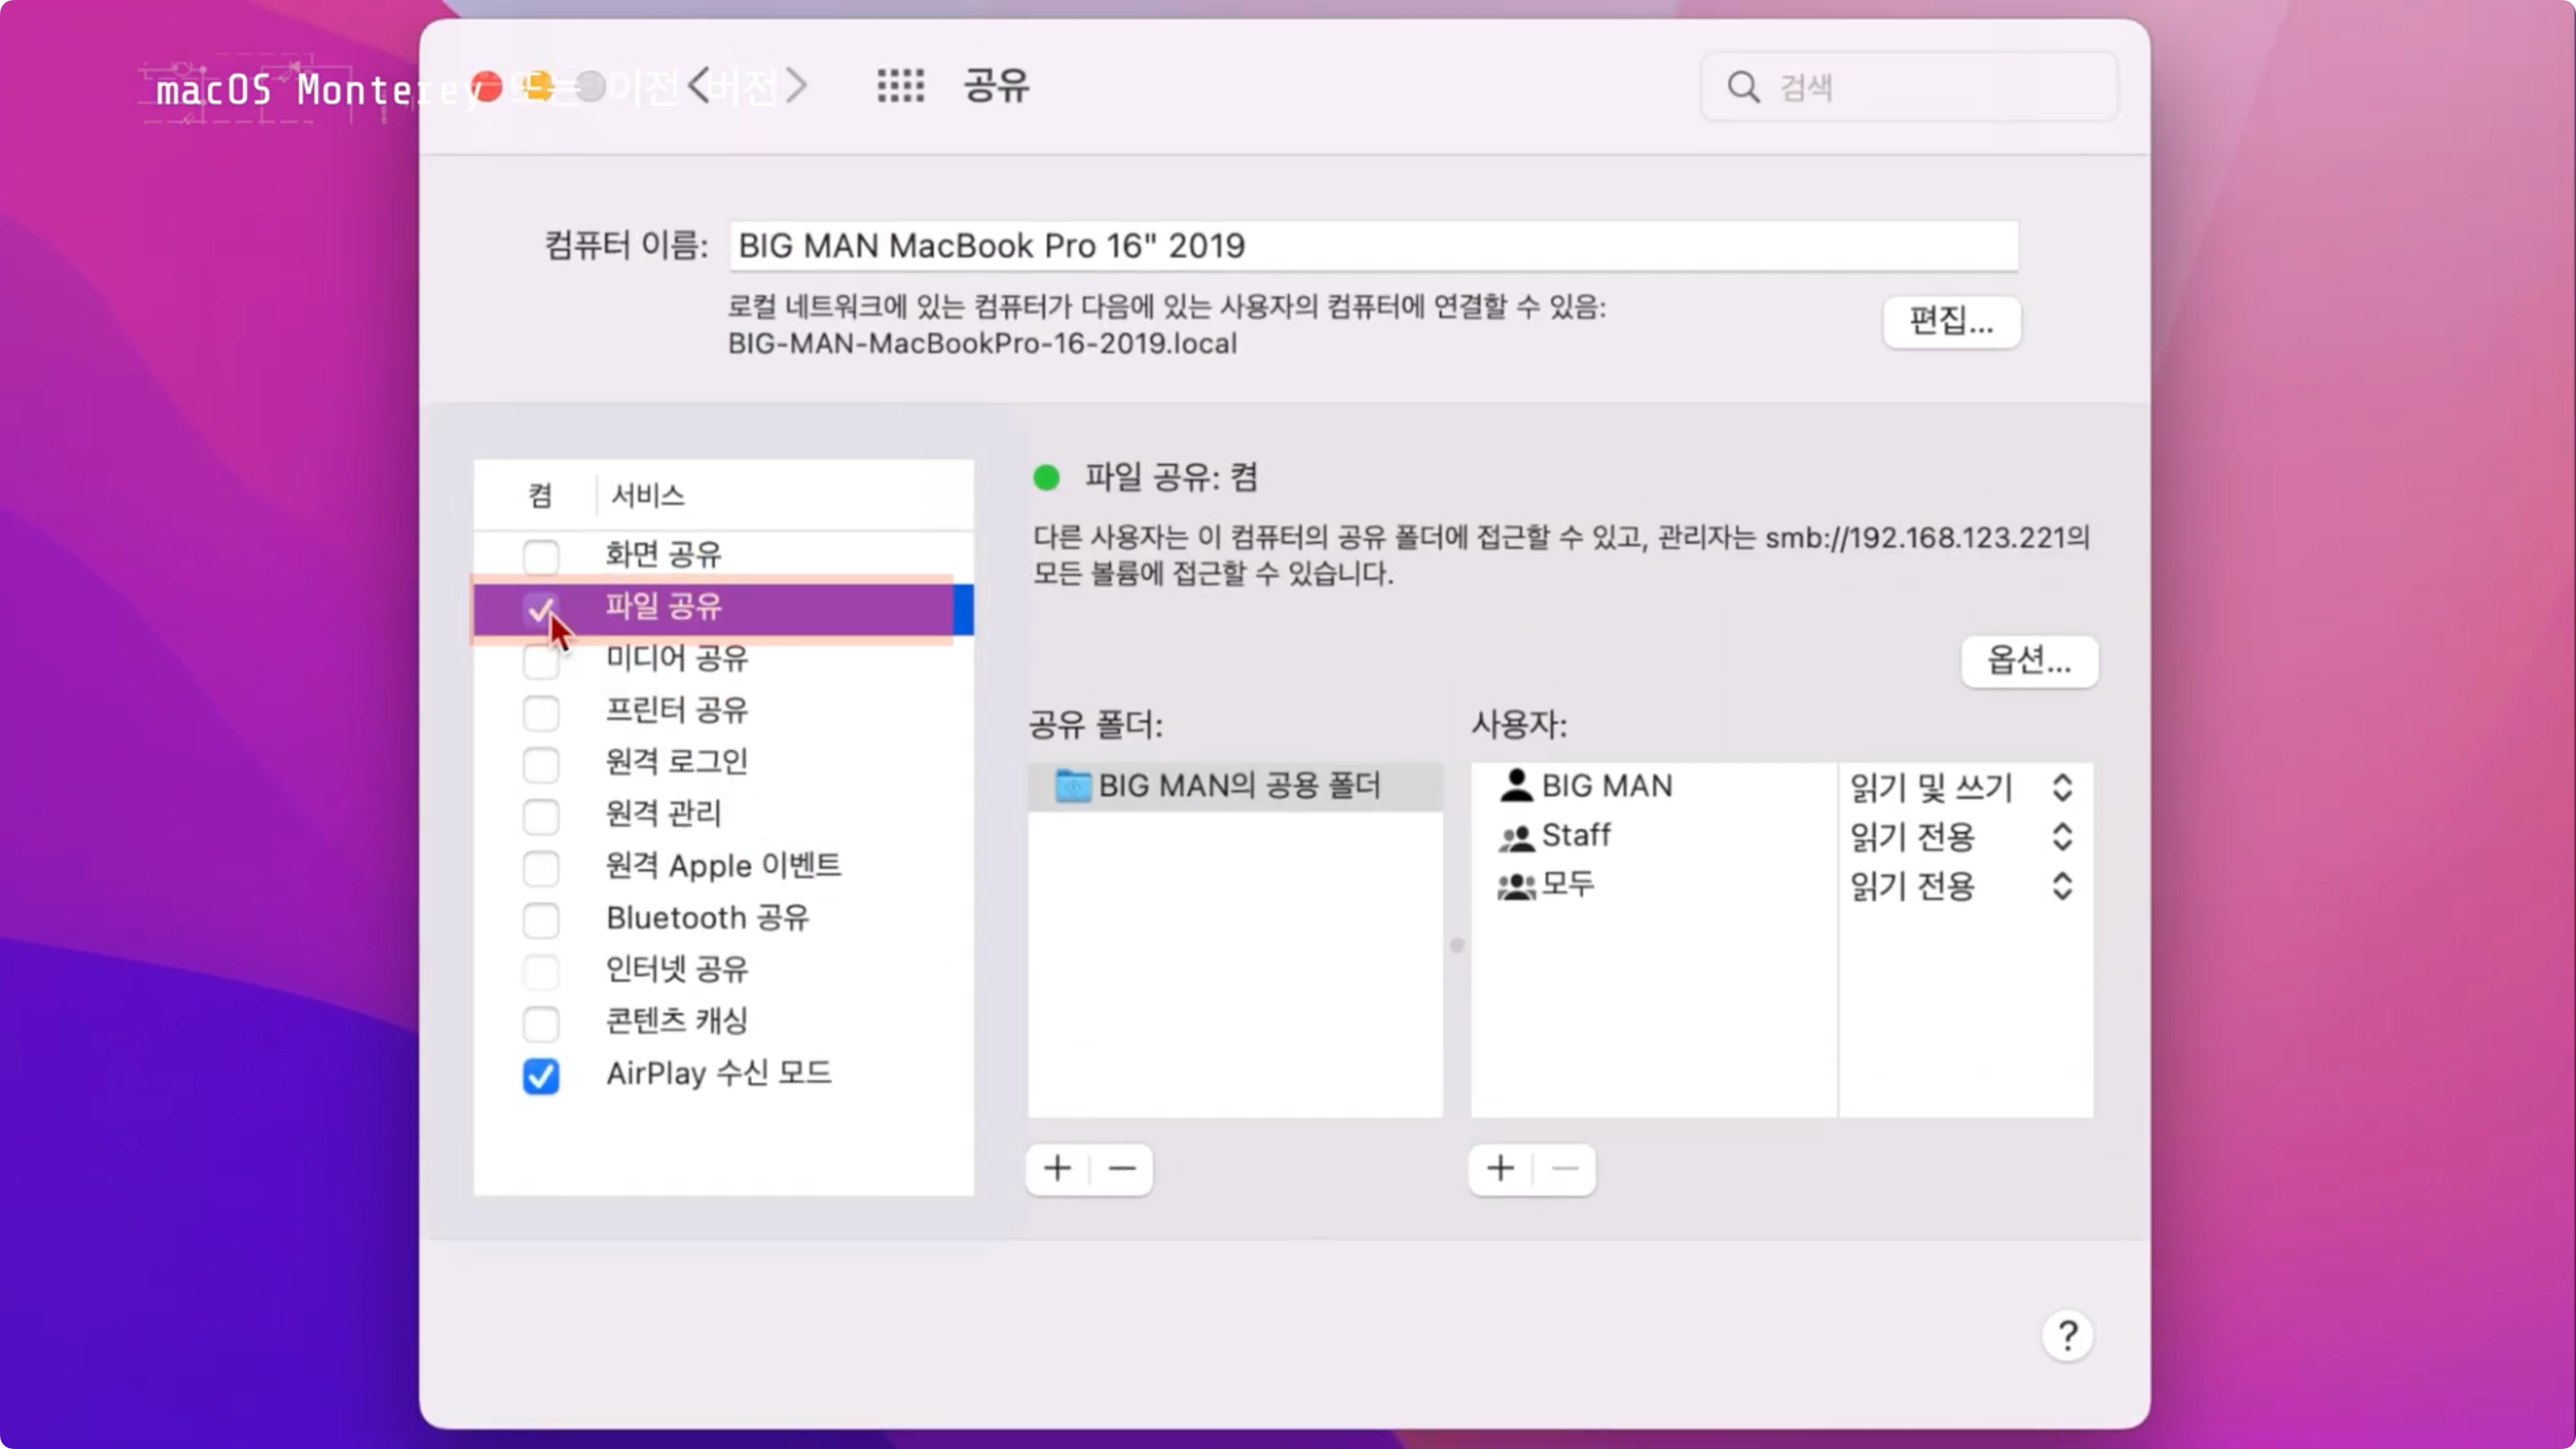Screen dimensions: 2576x1449
Task: Enable the 화면 공유 checkbox
Action: pyautogui.click(x=541, y=556)
